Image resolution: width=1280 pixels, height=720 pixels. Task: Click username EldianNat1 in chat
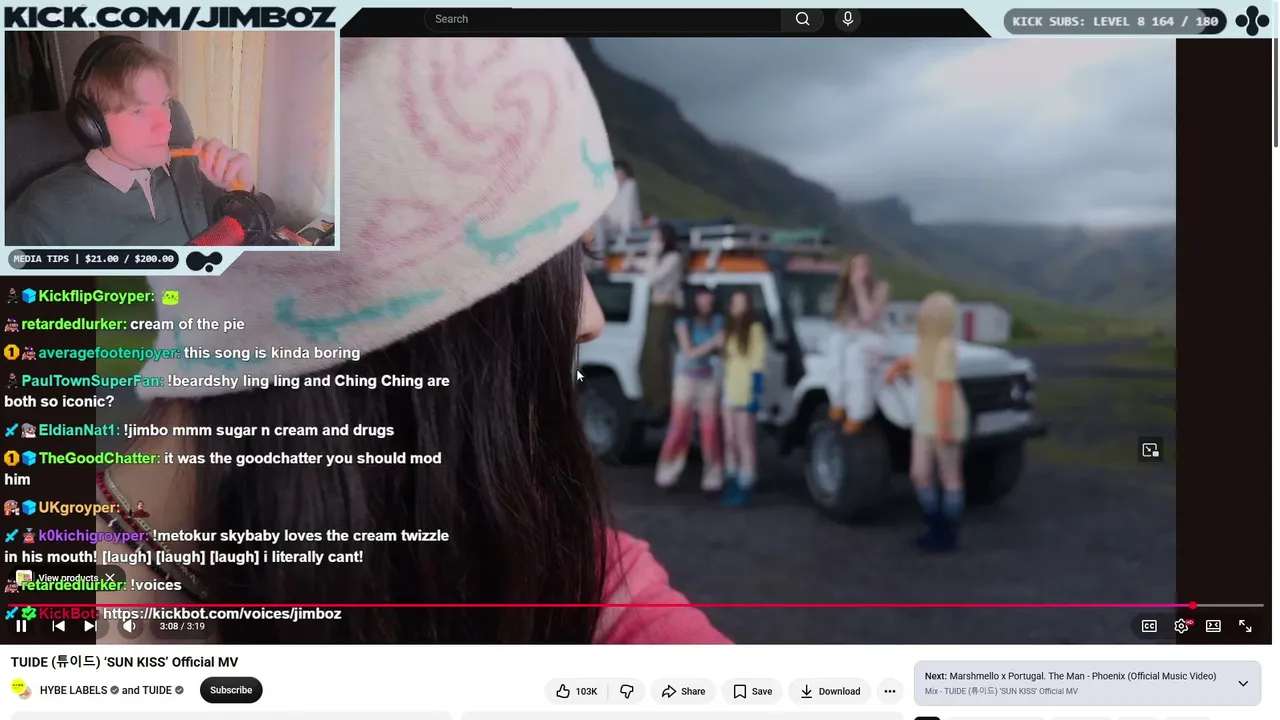coord(79,430)
